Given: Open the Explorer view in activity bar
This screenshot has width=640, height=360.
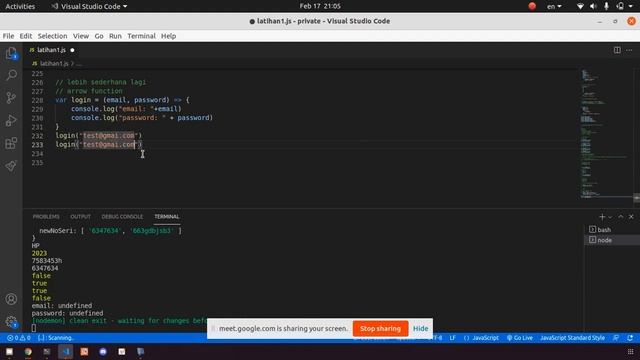Looking at the screenshot, I should 11,53.
